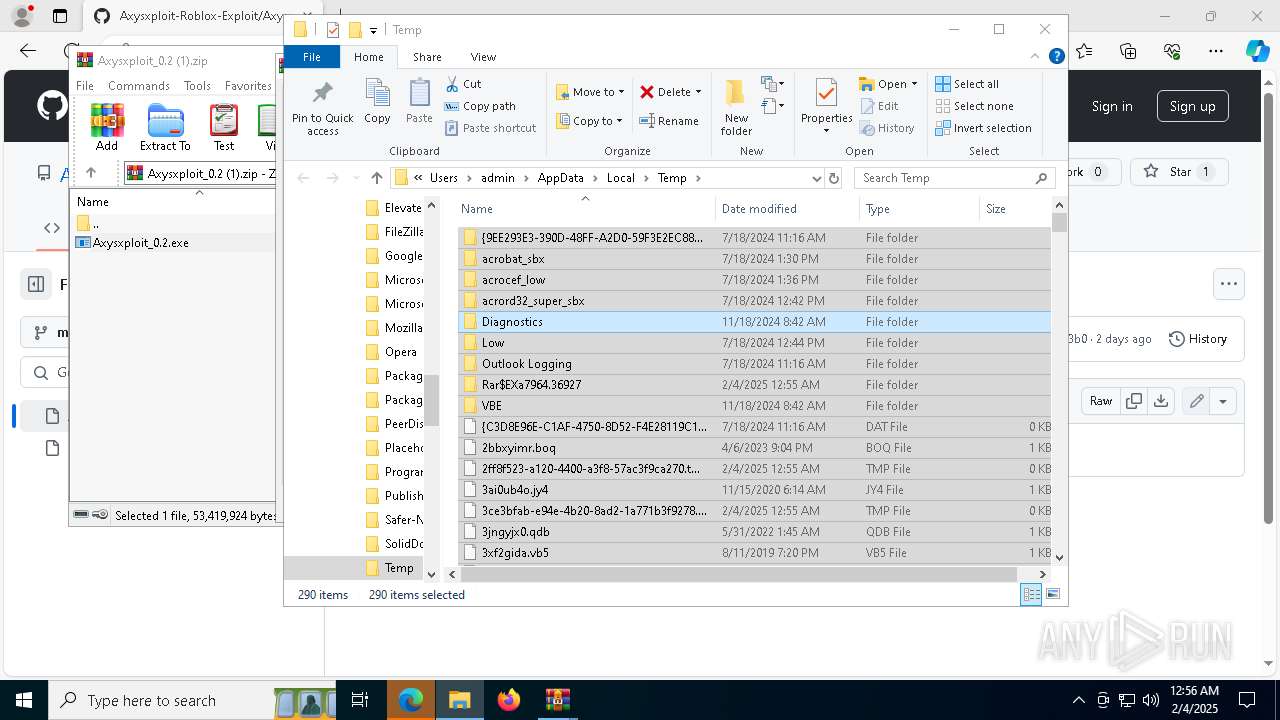Go up one level in Explorer
The width and height of the screenshot is (1280, 720).
pos(376,178)
